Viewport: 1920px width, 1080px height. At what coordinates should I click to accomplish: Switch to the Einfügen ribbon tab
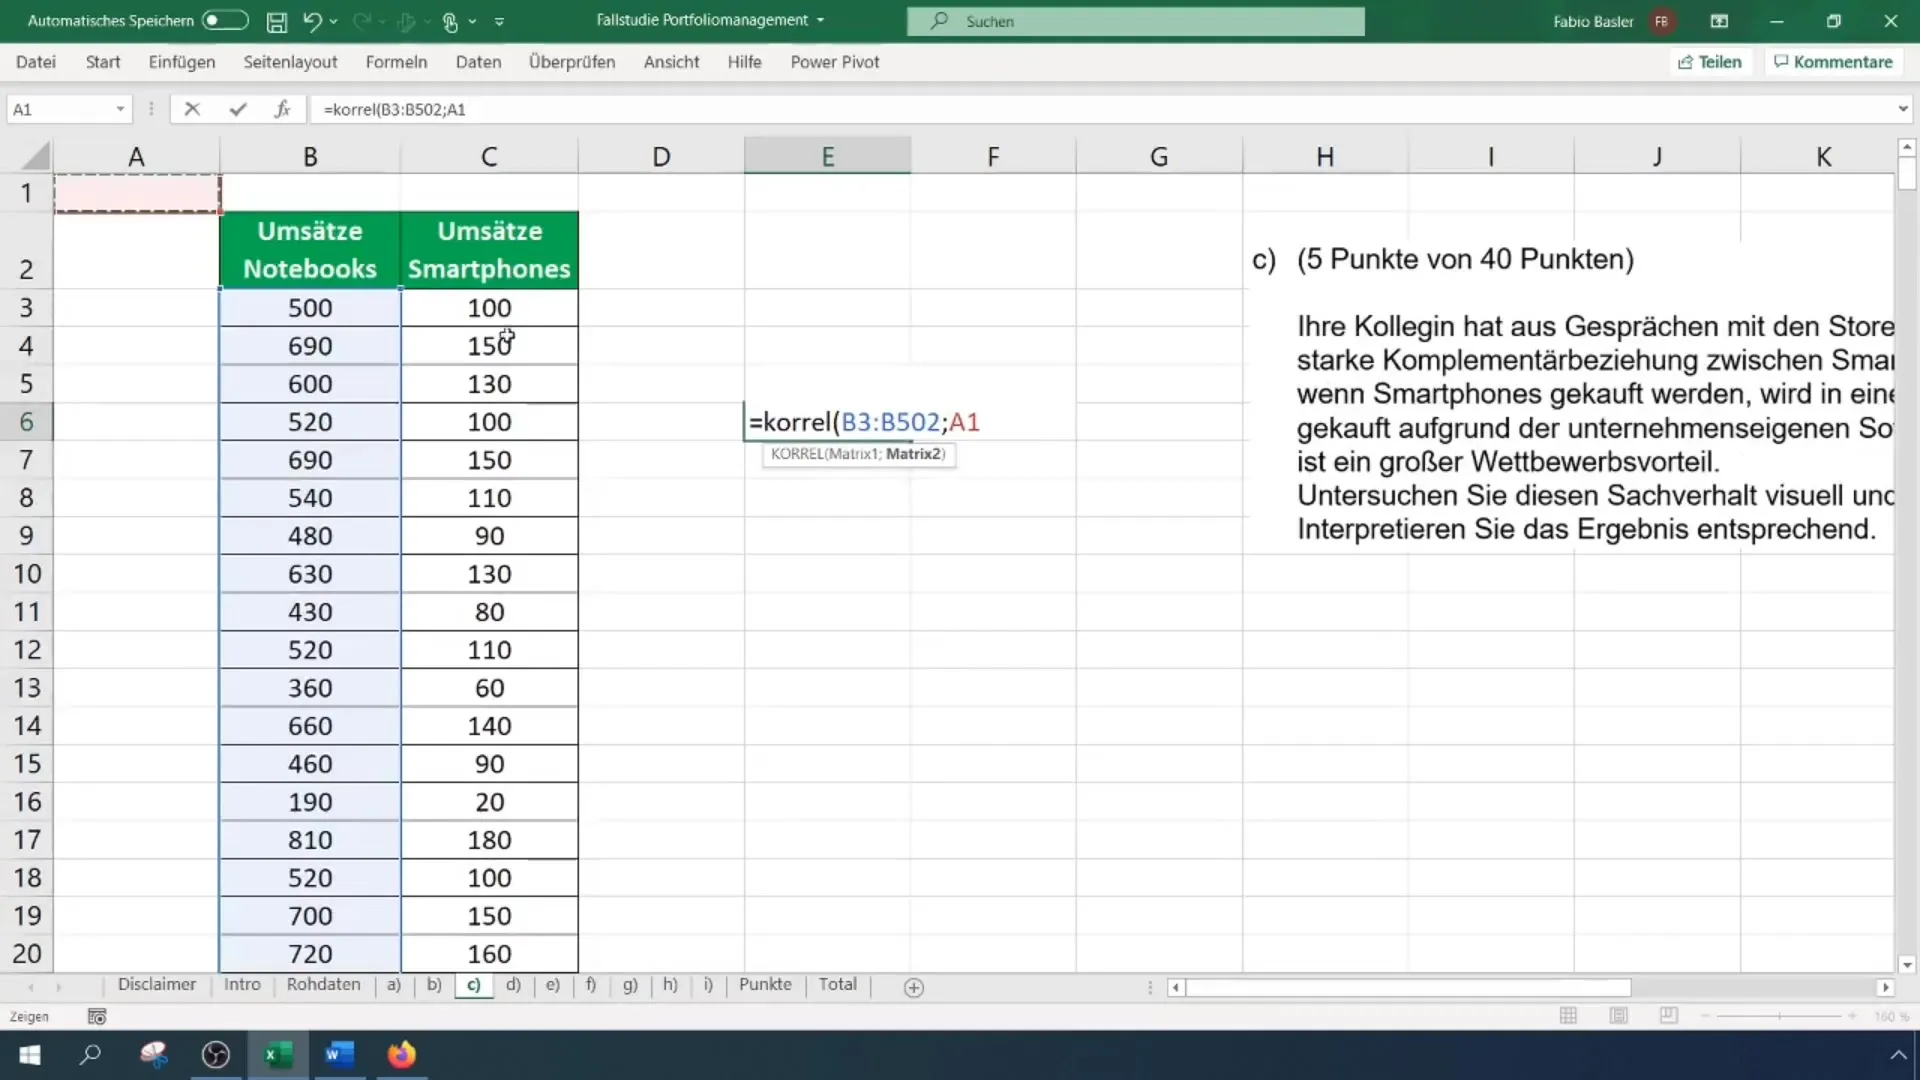tap(182, 62)
